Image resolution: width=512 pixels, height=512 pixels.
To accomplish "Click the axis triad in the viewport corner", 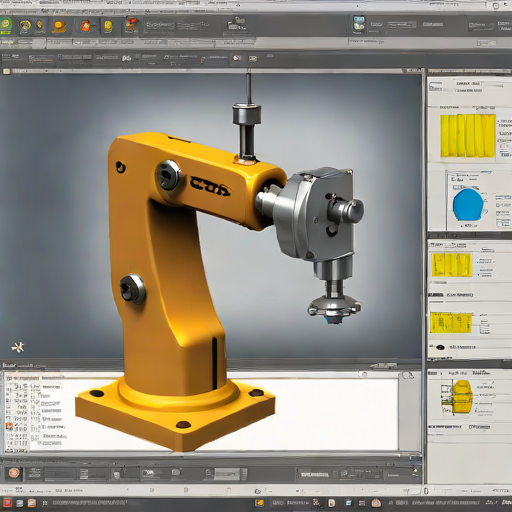I will point(18,347).
